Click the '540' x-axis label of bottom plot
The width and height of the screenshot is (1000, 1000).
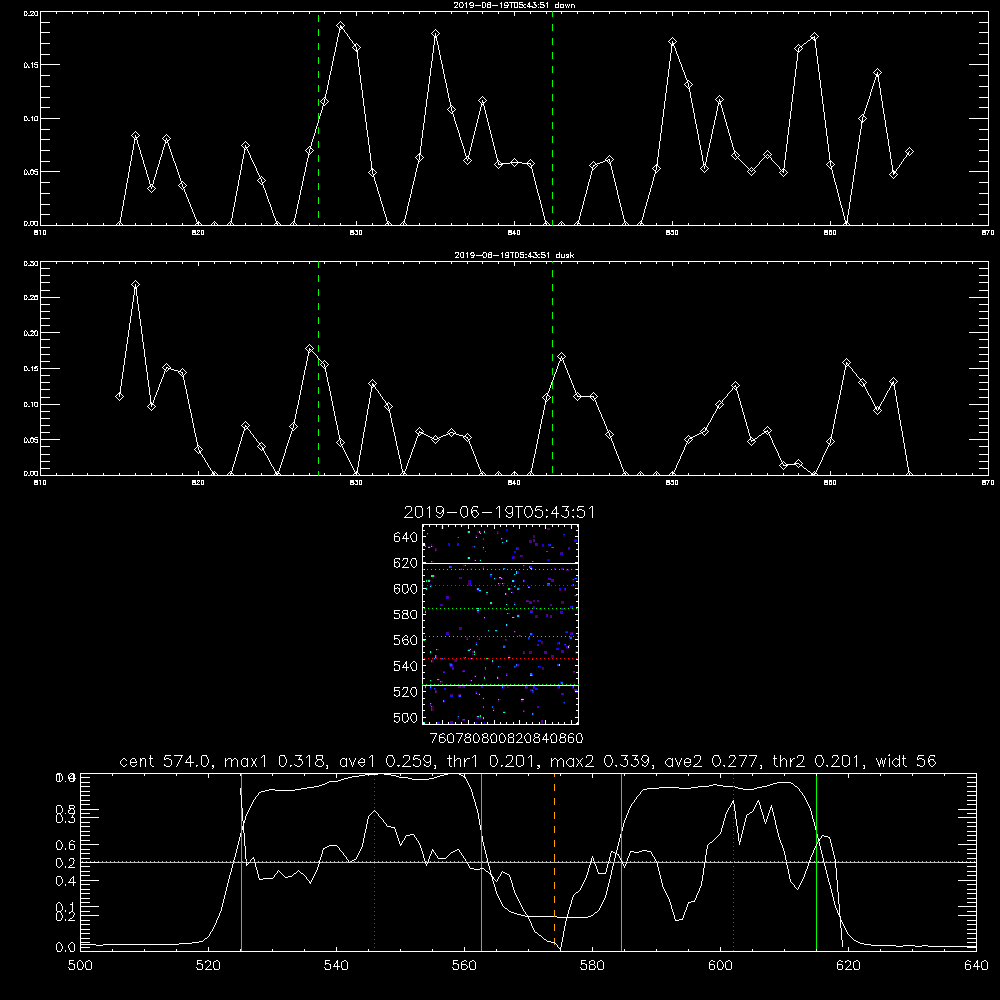[336, 966]
